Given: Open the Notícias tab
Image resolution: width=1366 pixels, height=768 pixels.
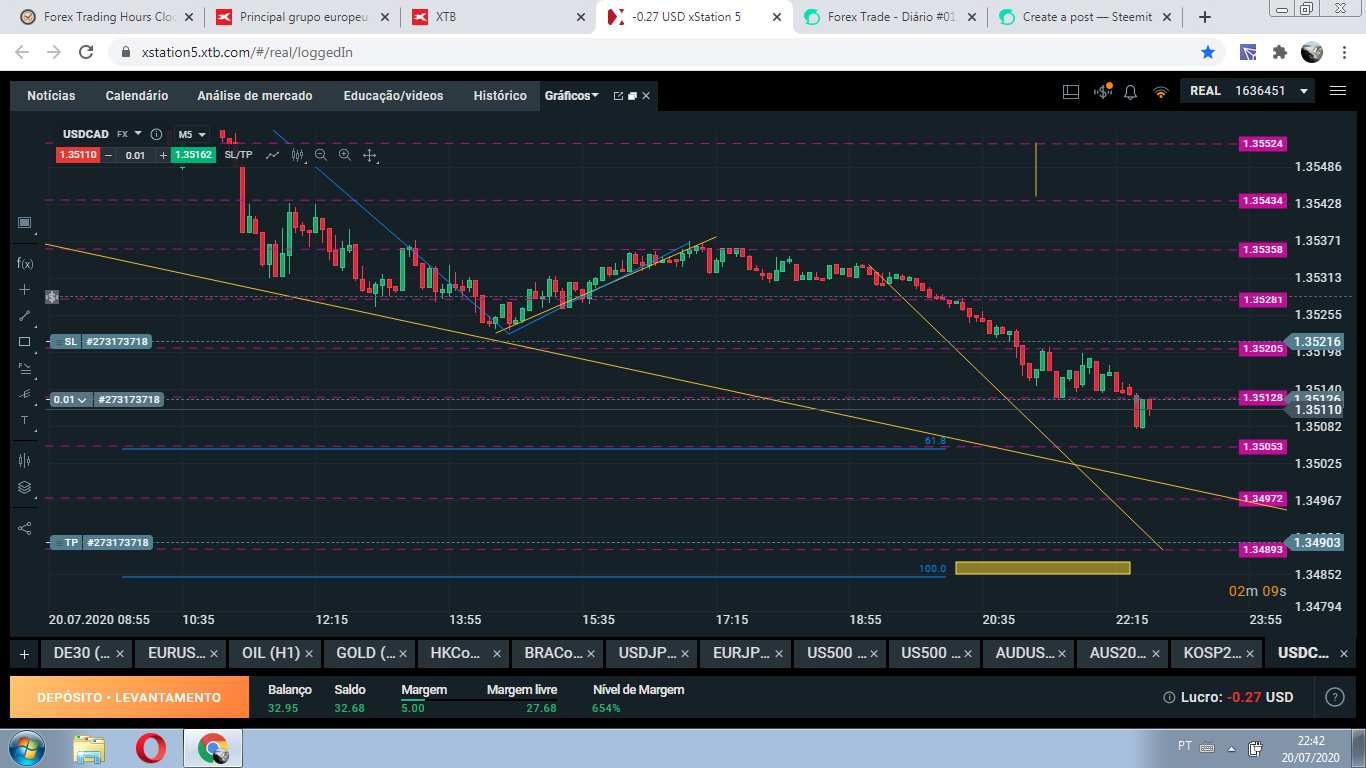Looking at the screenshot, I should coord(51,96).
